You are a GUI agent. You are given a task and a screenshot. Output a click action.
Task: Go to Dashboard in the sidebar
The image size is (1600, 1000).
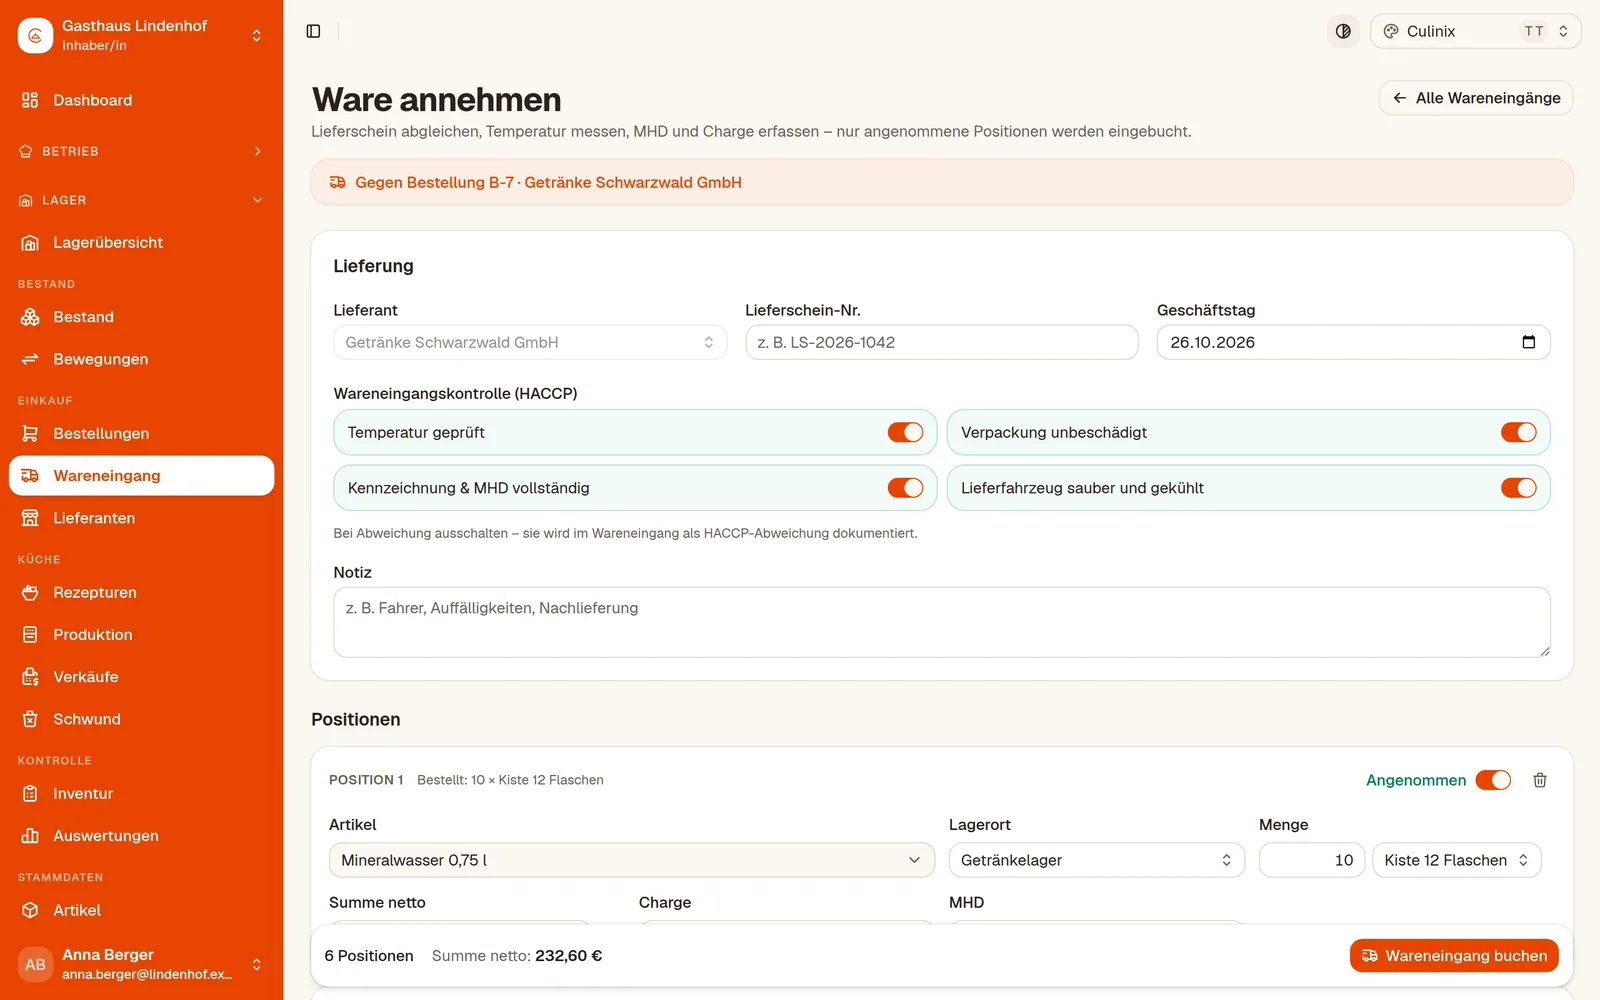(x=141, y=100)
